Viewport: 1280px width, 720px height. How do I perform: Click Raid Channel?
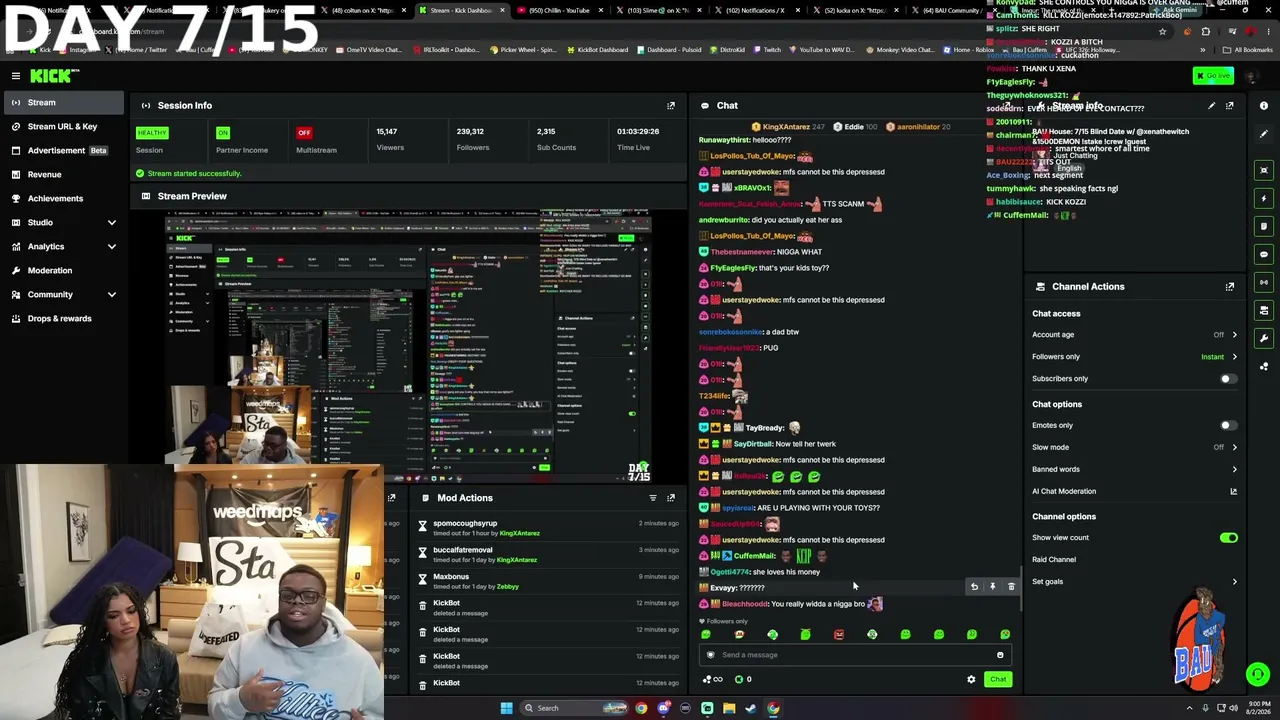click(1054, 560)
